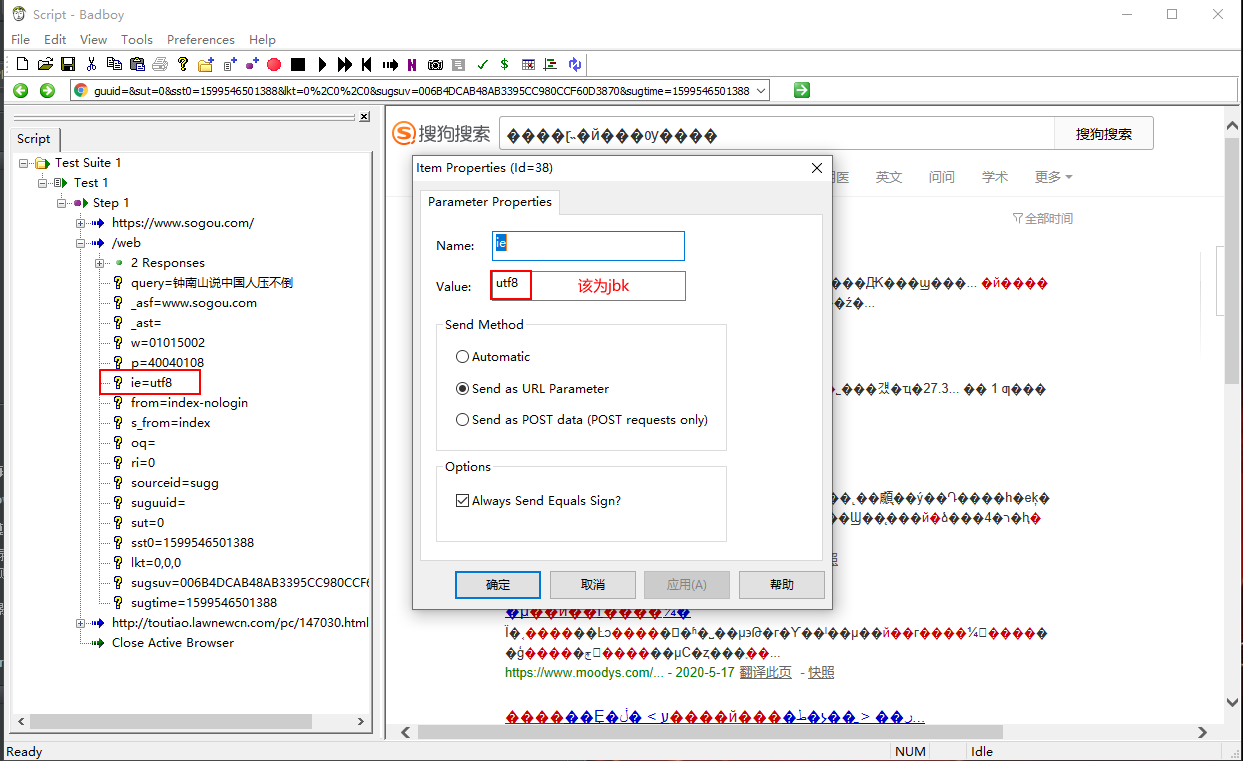Open the Tools menu
Image resolution: width=1243 pixels, height=761 pixels.
click(137, 39)
